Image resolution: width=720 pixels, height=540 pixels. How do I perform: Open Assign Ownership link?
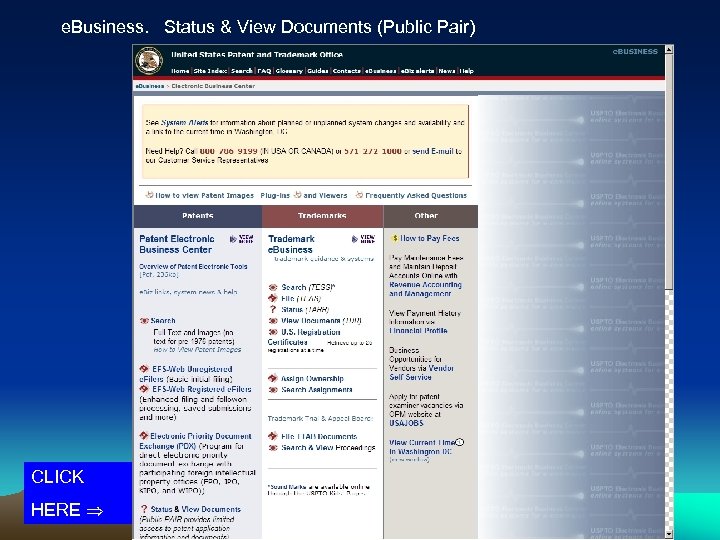[312, 378]
